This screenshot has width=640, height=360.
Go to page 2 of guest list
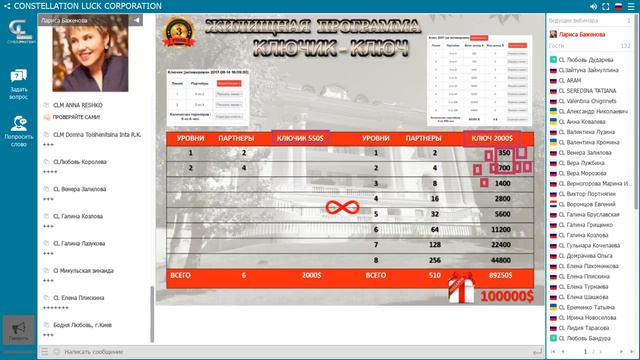pos(593,351)
